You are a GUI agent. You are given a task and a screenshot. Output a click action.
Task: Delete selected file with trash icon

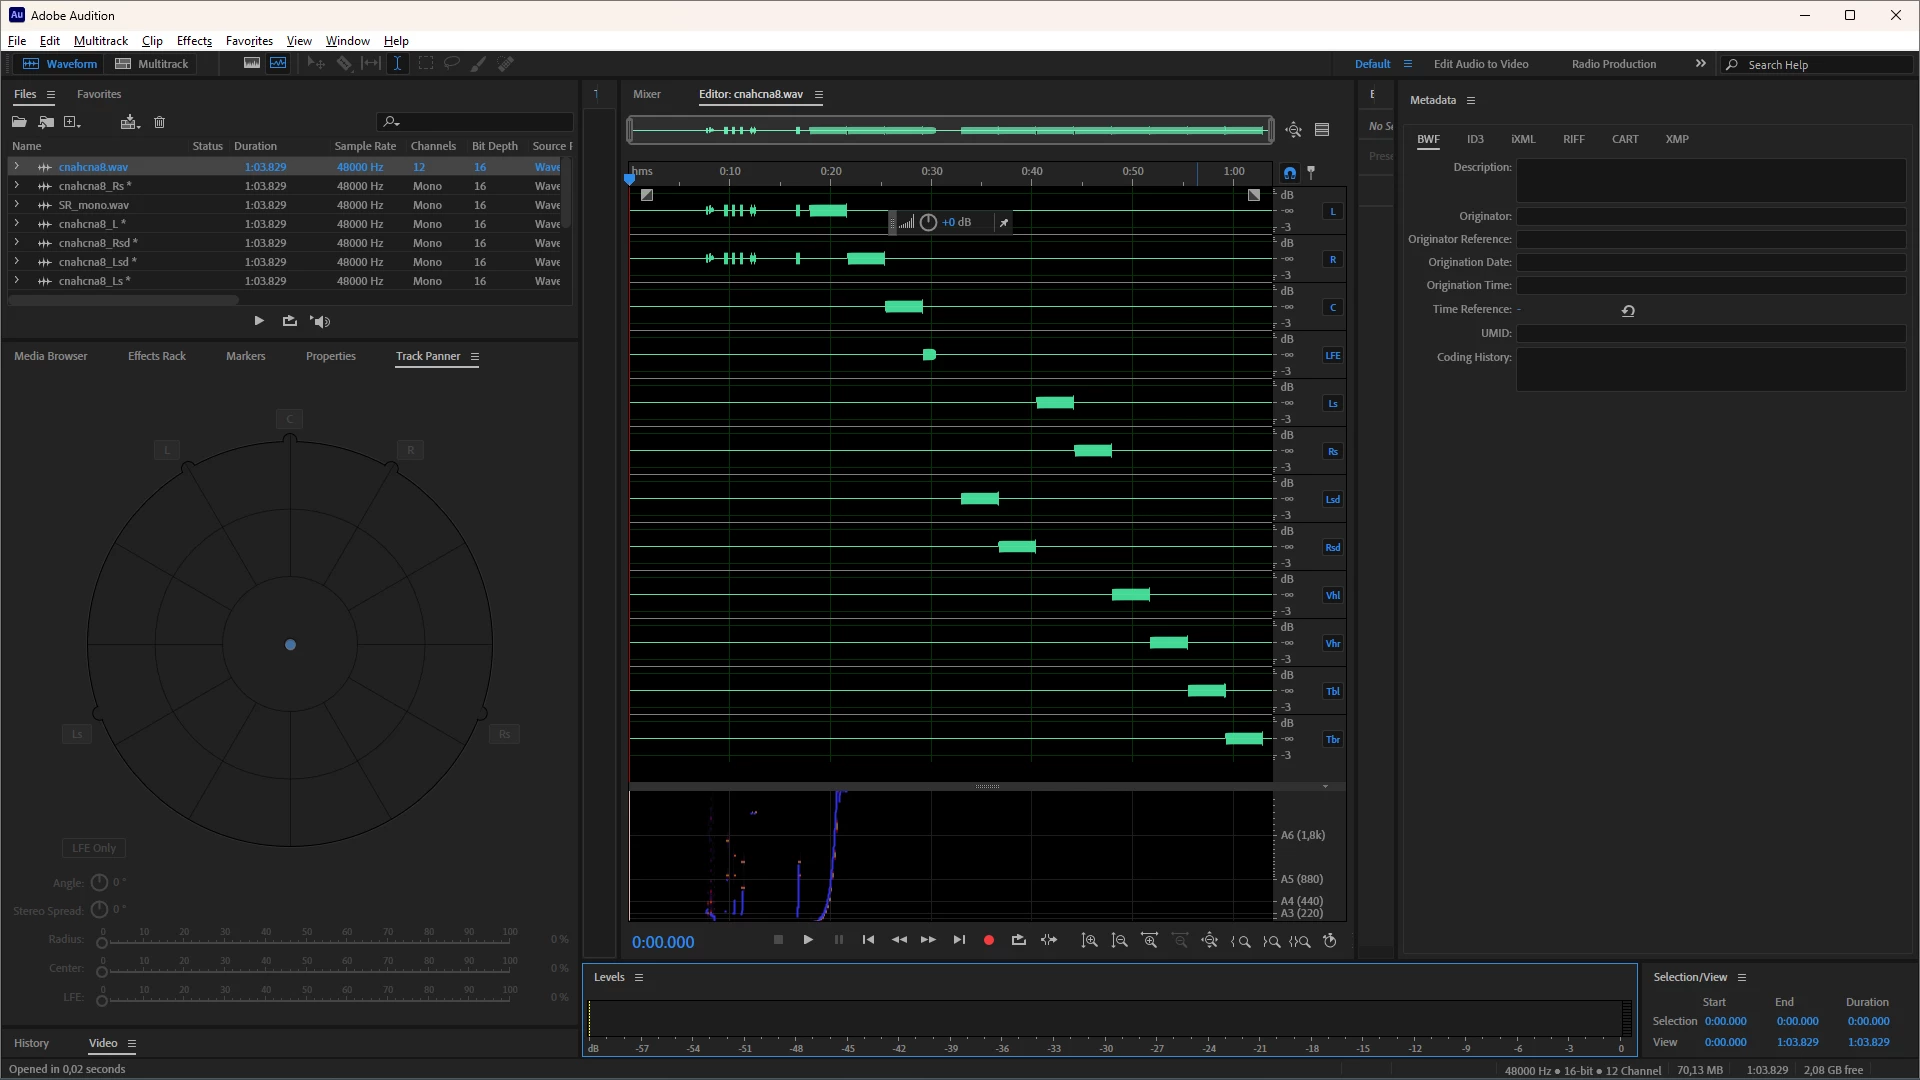tap(159, 122)
